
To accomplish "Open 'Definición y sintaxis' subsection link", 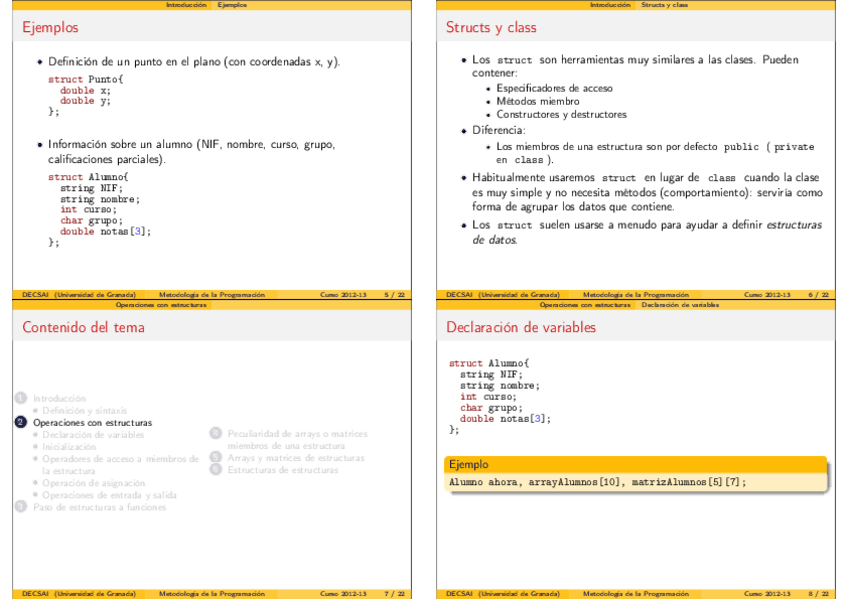I will [x=85, y=410].
